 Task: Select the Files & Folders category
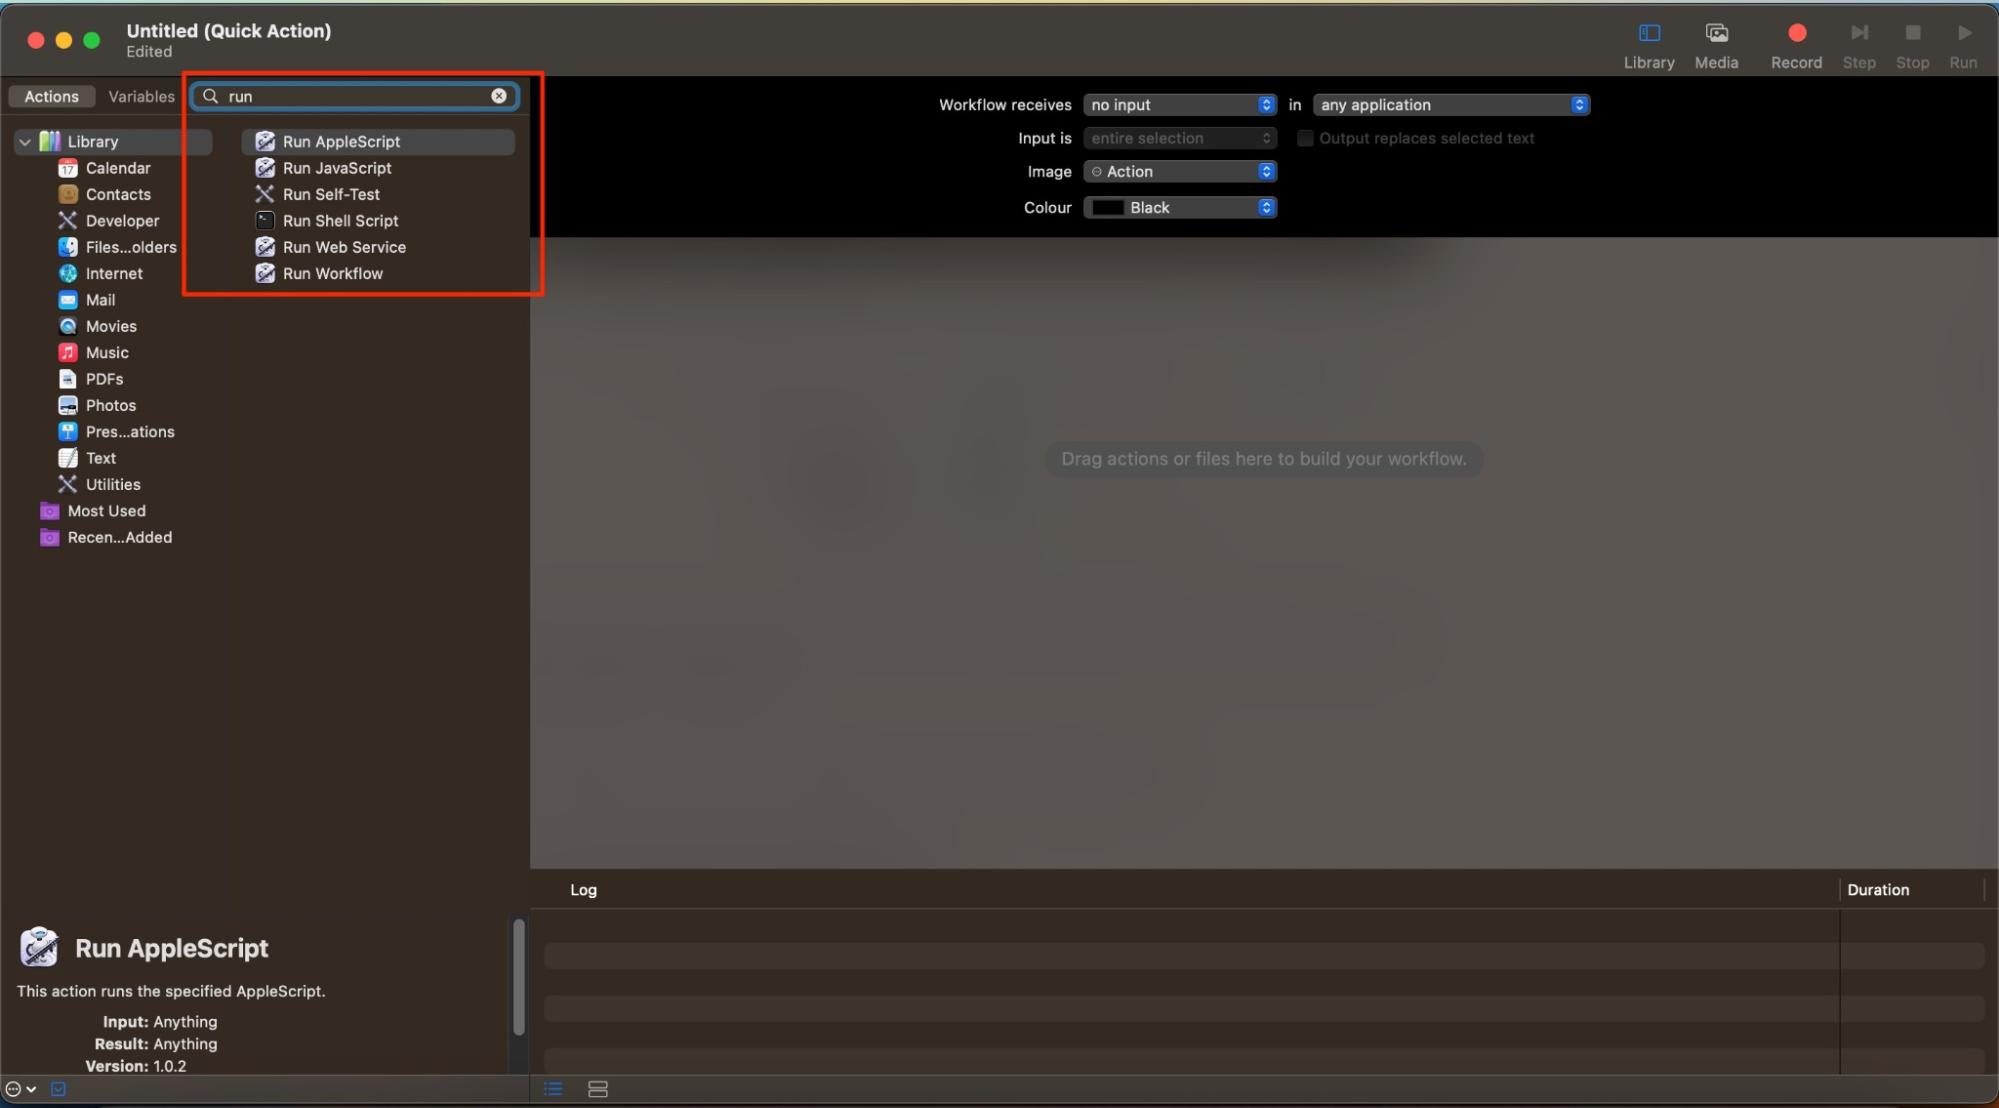[x=113, y=247]
